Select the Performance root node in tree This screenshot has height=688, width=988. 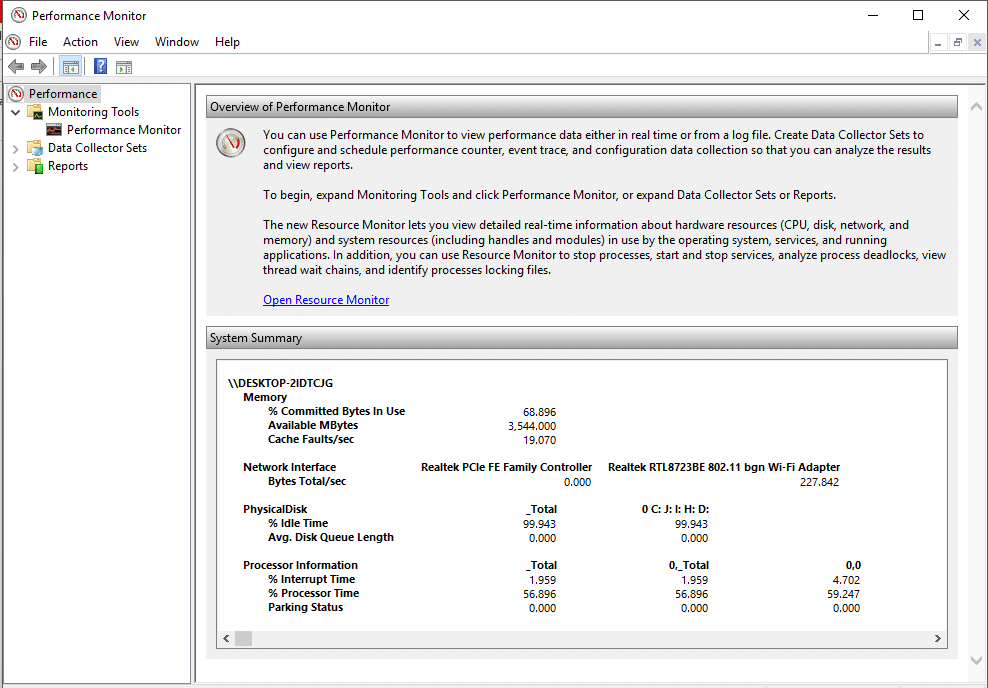tap(62, 94)
